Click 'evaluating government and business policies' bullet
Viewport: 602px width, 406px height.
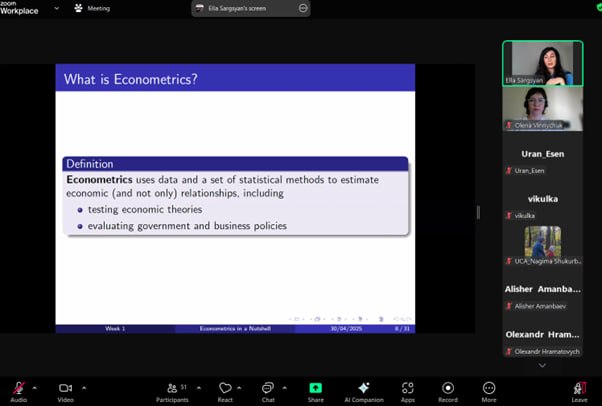tap(187, 226)
